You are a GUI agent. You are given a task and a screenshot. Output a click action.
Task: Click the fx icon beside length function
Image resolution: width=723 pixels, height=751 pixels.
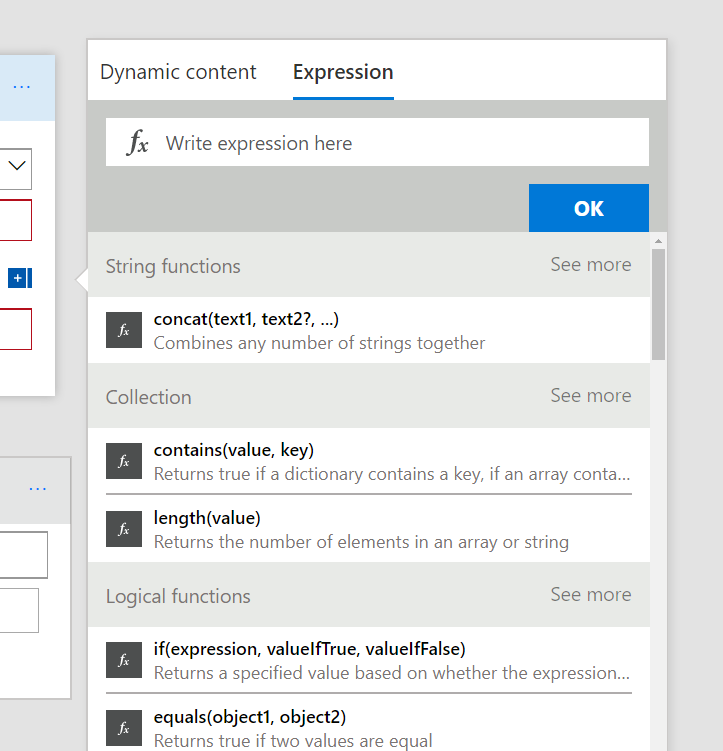[x=123, y=529]
